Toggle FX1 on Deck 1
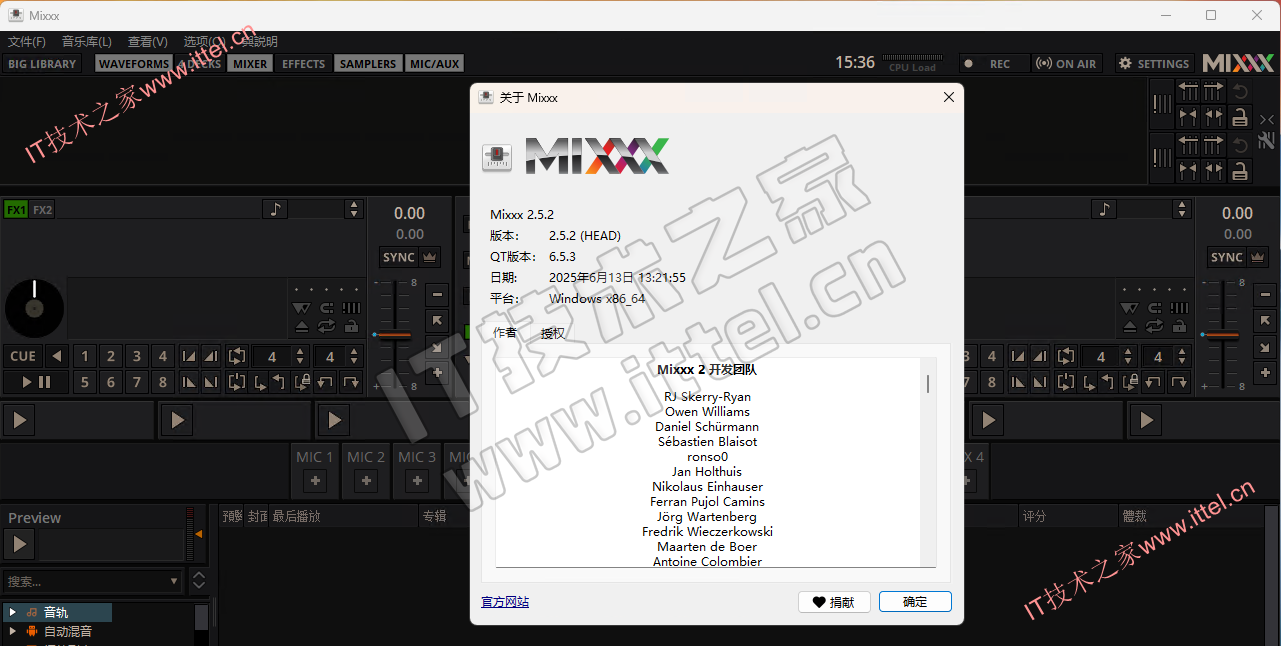Viewport: 1281px width, 646px height. click(x=16, y=210)
